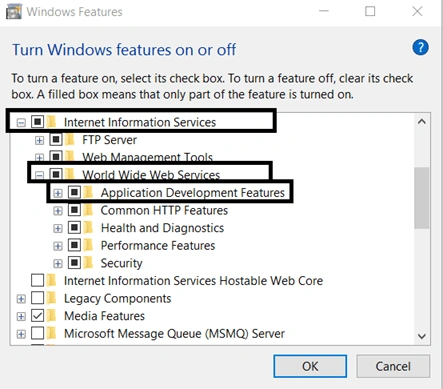
Task: Toggle the Health and Diagnostics checkbox
Action: (74, 227)
